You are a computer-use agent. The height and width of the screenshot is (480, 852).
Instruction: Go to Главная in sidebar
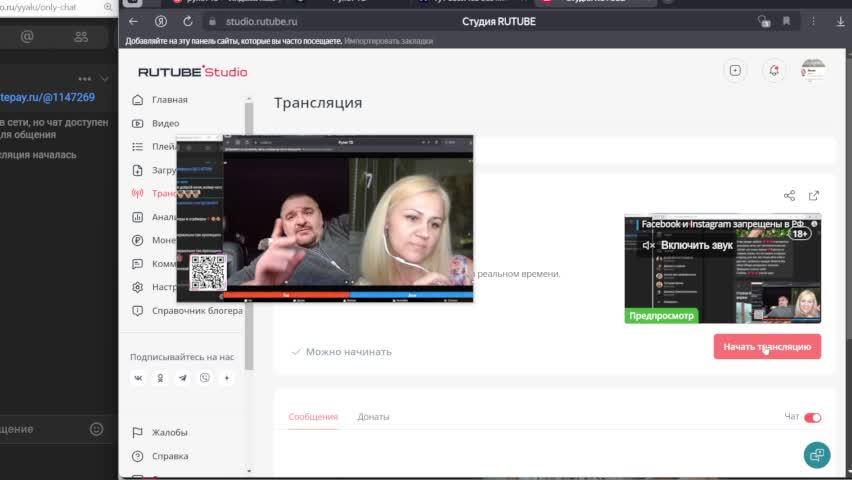[x=169, y=100]
